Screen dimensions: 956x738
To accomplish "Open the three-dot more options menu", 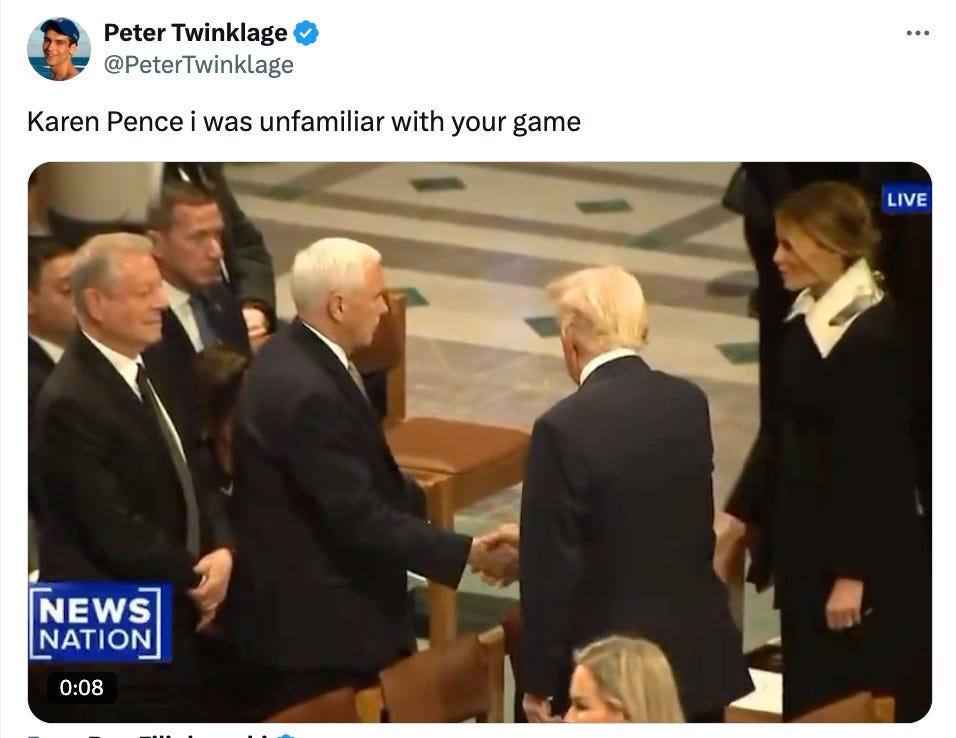I will [918, 33].
